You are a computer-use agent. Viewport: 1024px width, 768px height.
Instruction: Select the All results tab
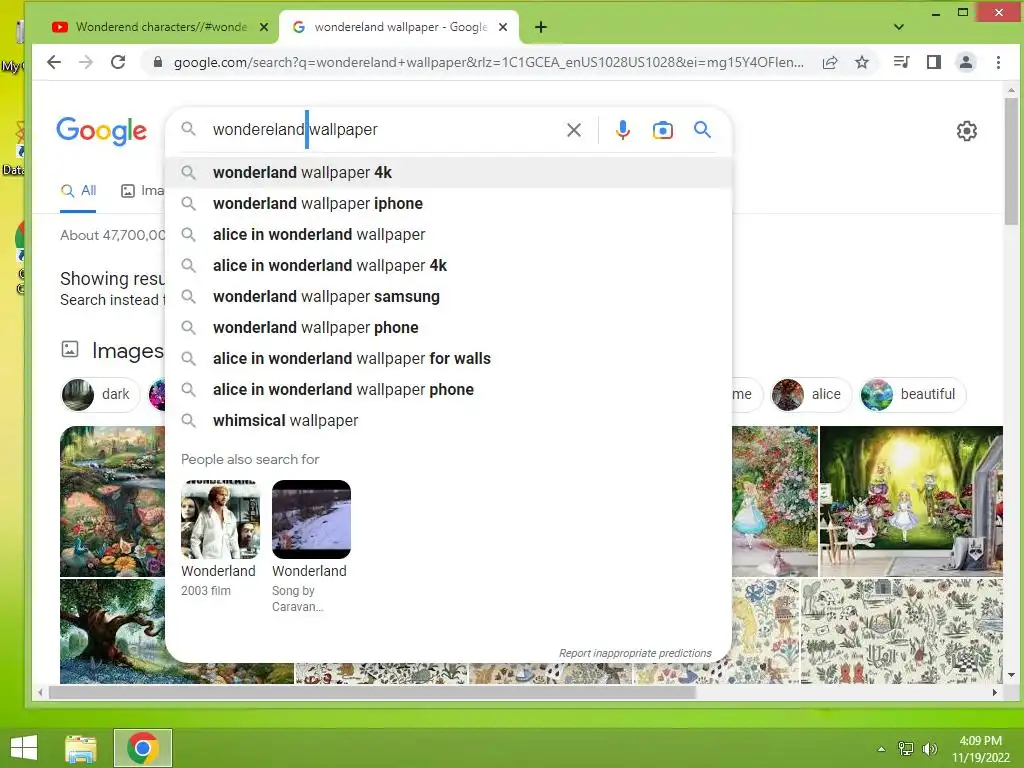click(x=78, y=191)
